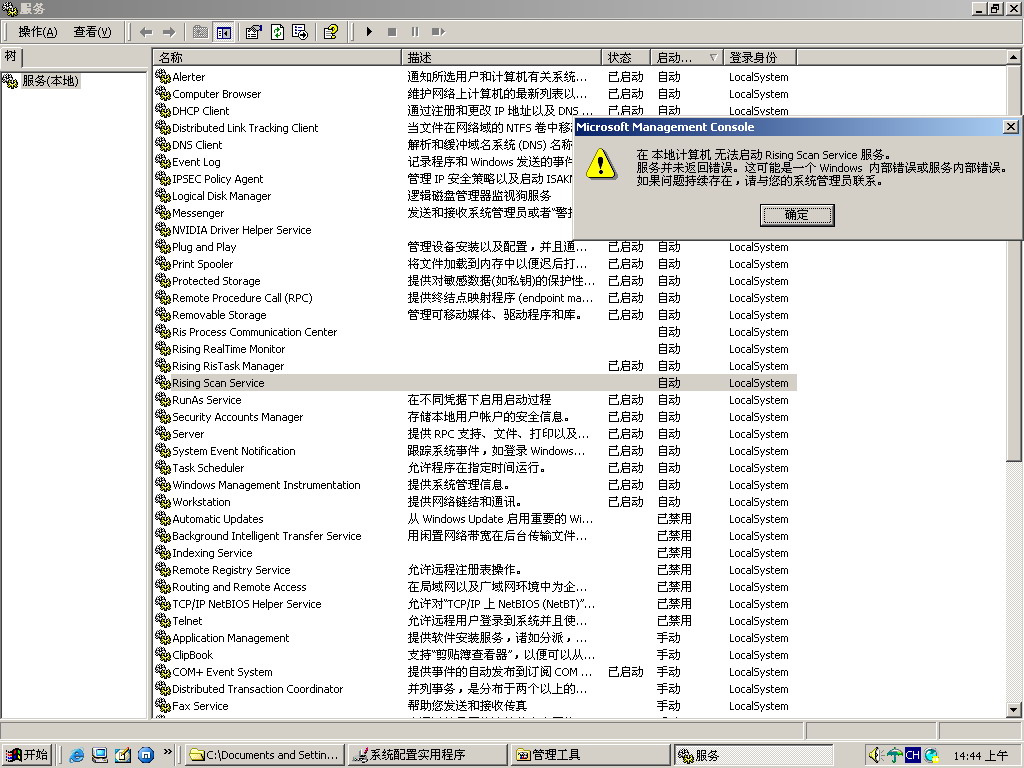Select the Telnet service icon
Image resolution: width=1024 pixels, height=768 pixels.
(163, 620)
